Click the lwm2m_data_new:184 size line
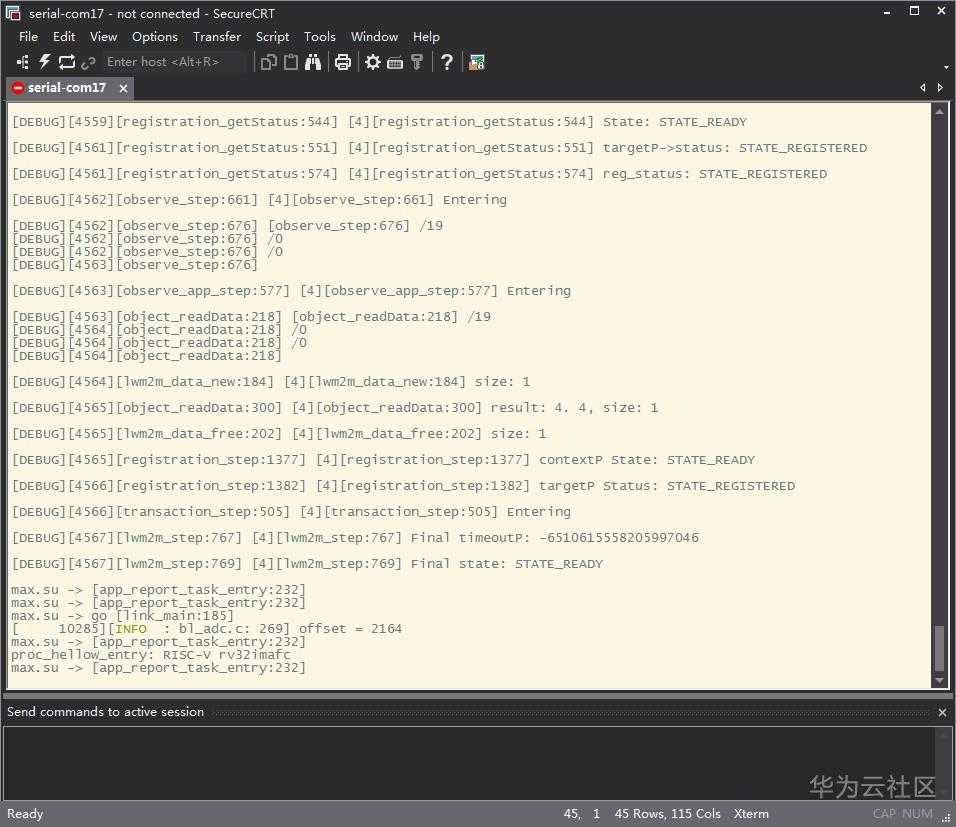Image resolution: width=956 pixels, height=827 pixels. [271, 382]
